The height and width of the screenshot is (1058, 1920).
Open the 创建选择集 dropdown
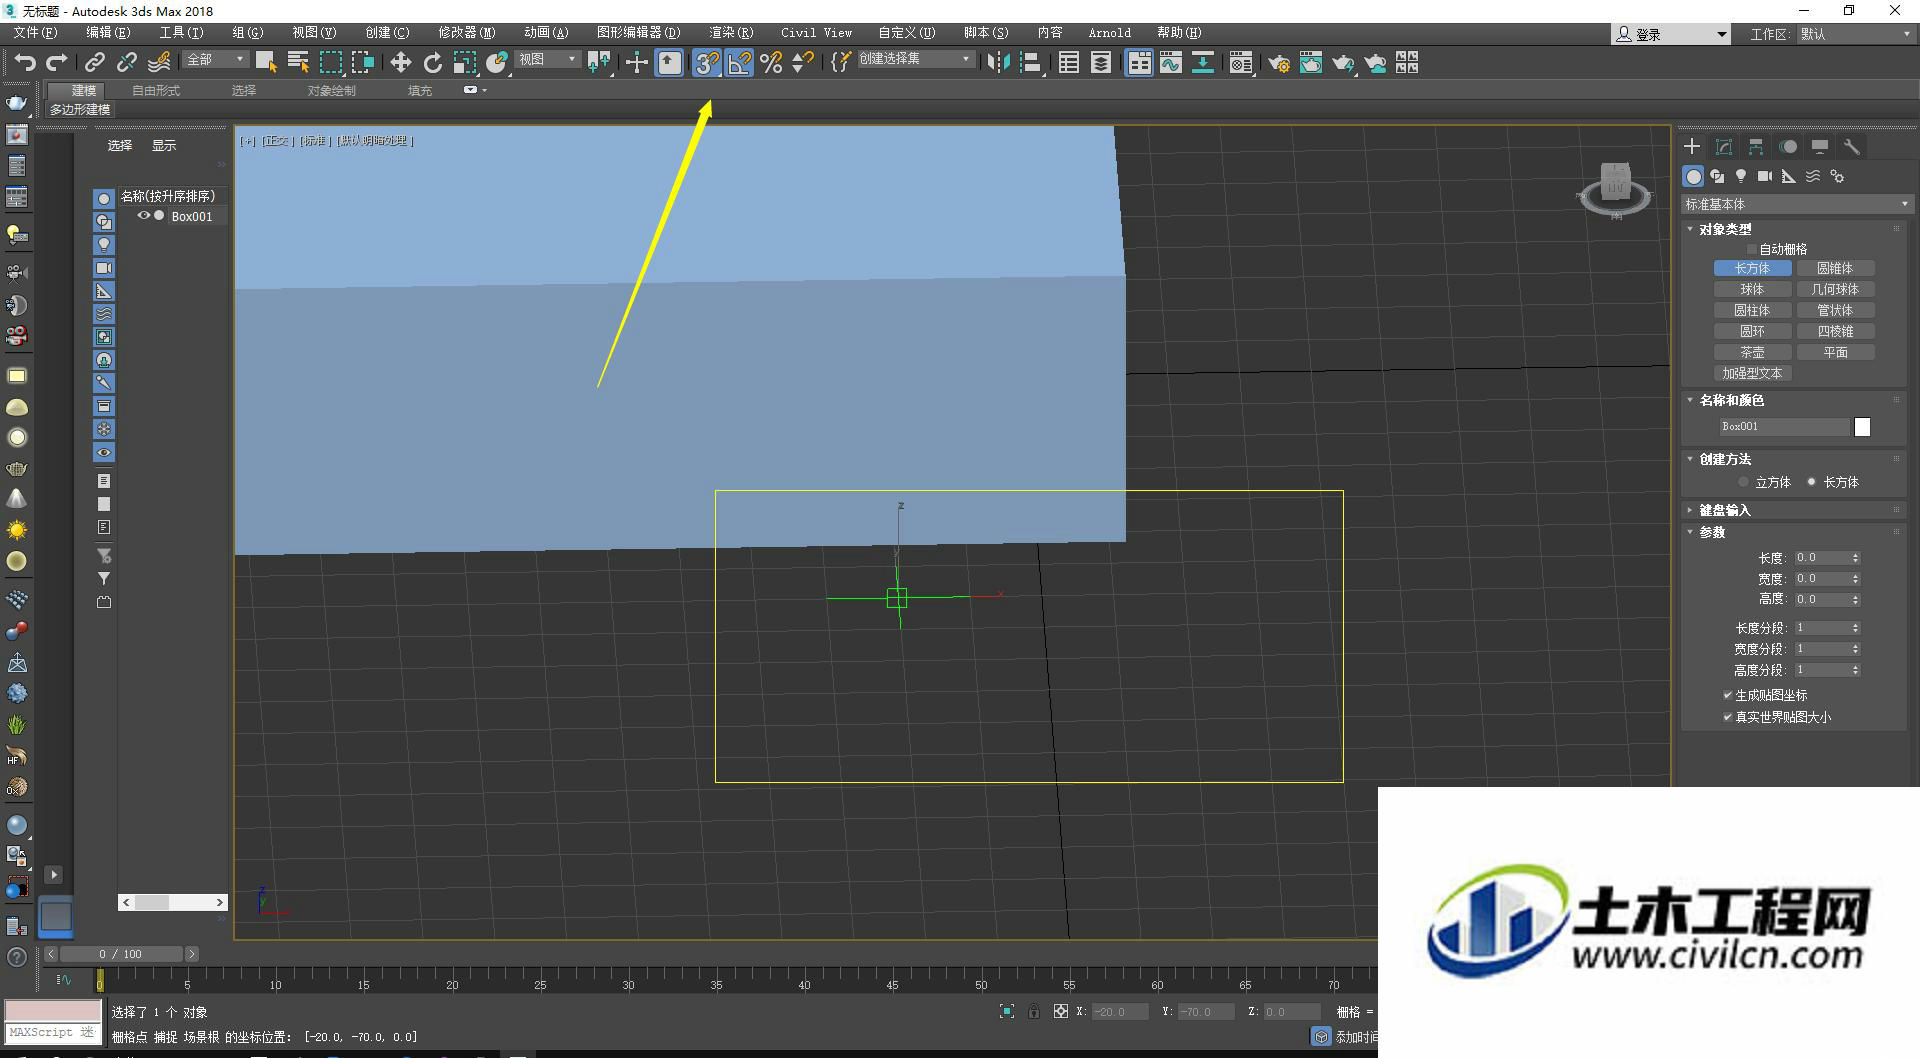[x=915, y=60]
